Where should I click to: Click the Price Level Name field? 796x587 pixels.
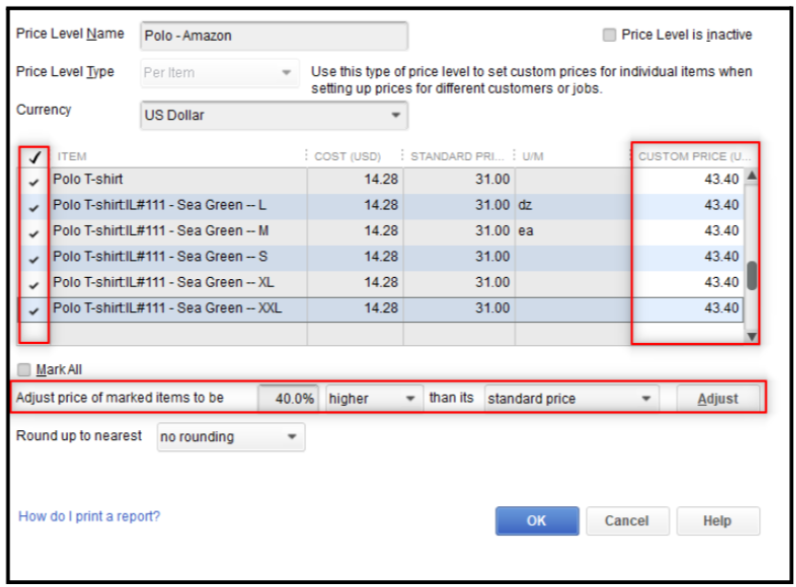tap(274, 36)
